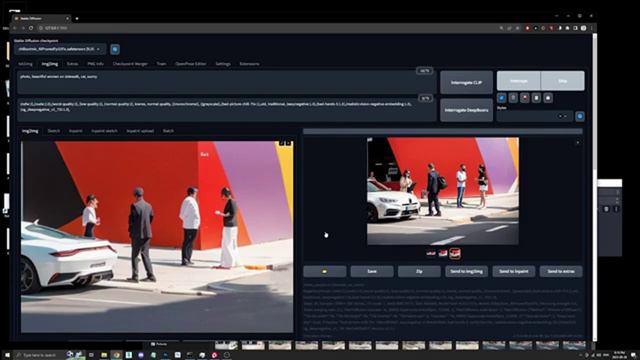Click the Interrogate DeepBooru button
Screen dimensions: 640x360
467,110
